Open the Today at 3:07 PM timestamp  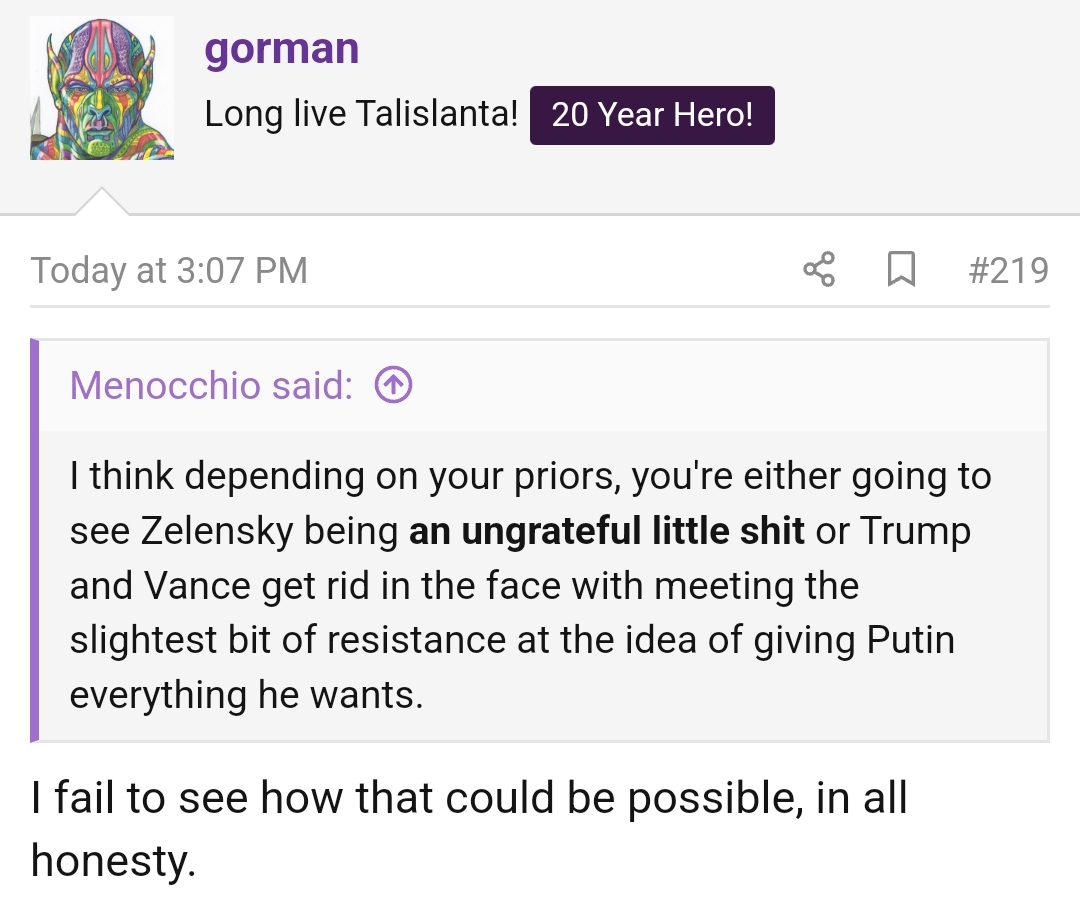[x=169, y=270]
